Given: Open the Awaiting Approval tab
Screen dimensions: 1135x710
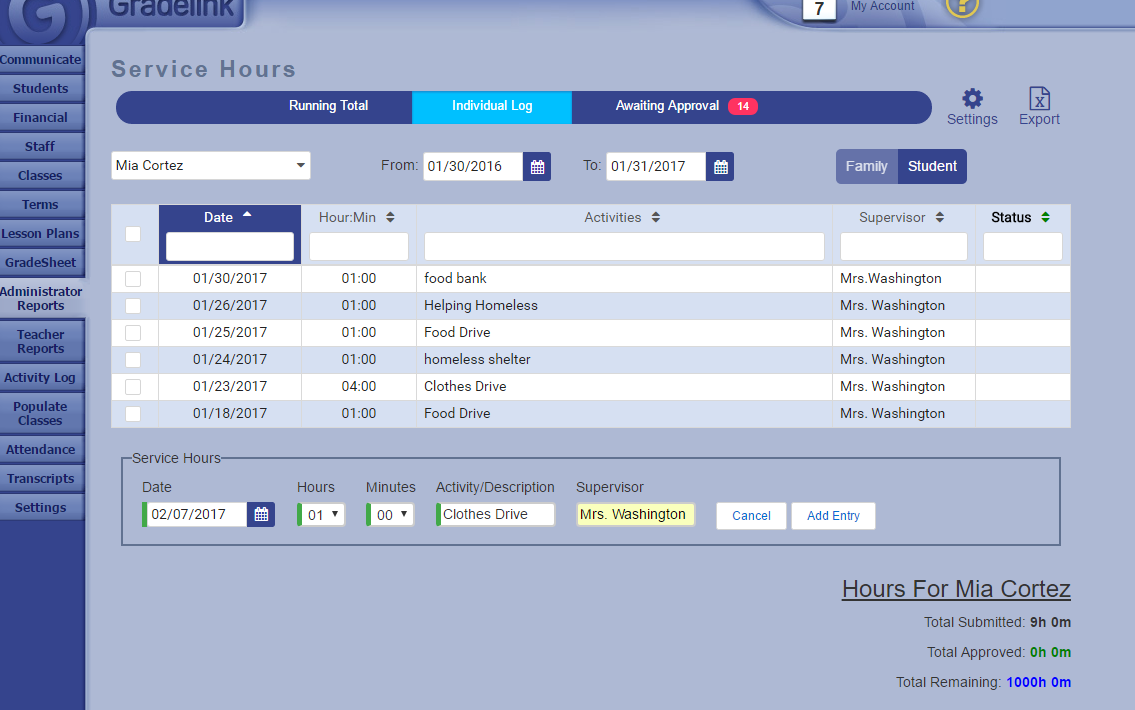Looking at the screenshot, I should click(668, 106).
